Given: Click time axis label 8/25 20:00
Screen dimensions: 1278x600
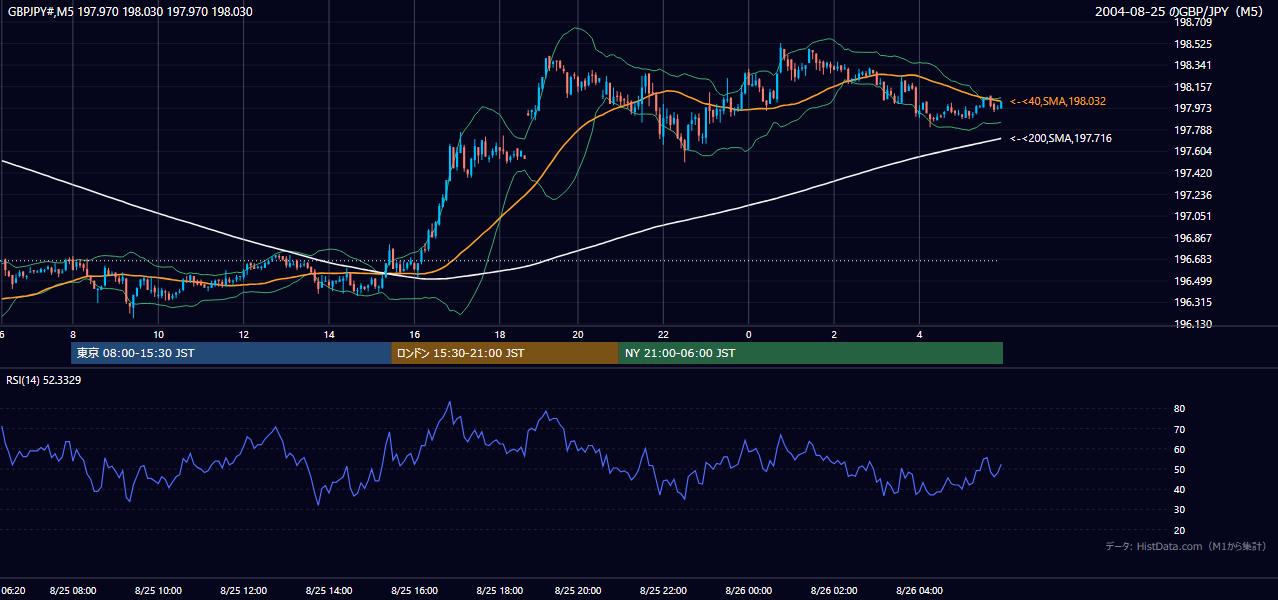Looking at the screenshot, I should (x=577, y=591).
